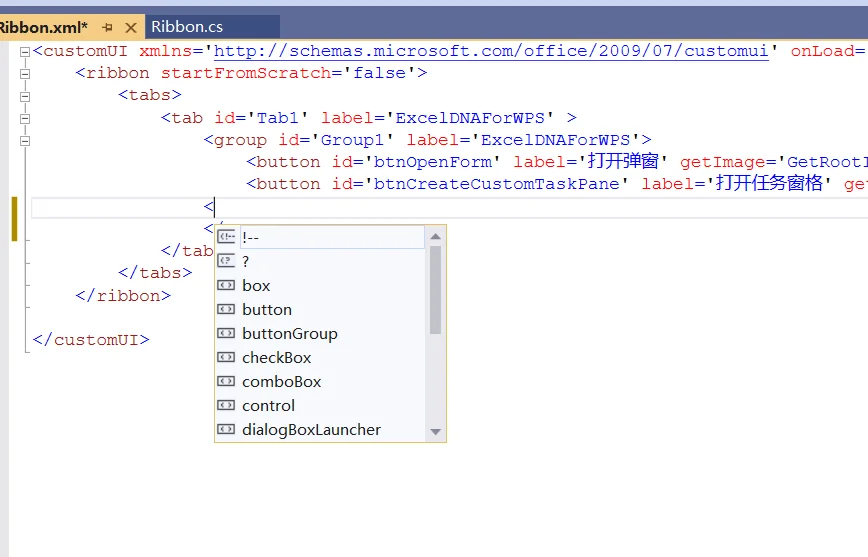Click the comment icon beside !--
The width and height of the screenshot is (868, 557).
[226, 236]
